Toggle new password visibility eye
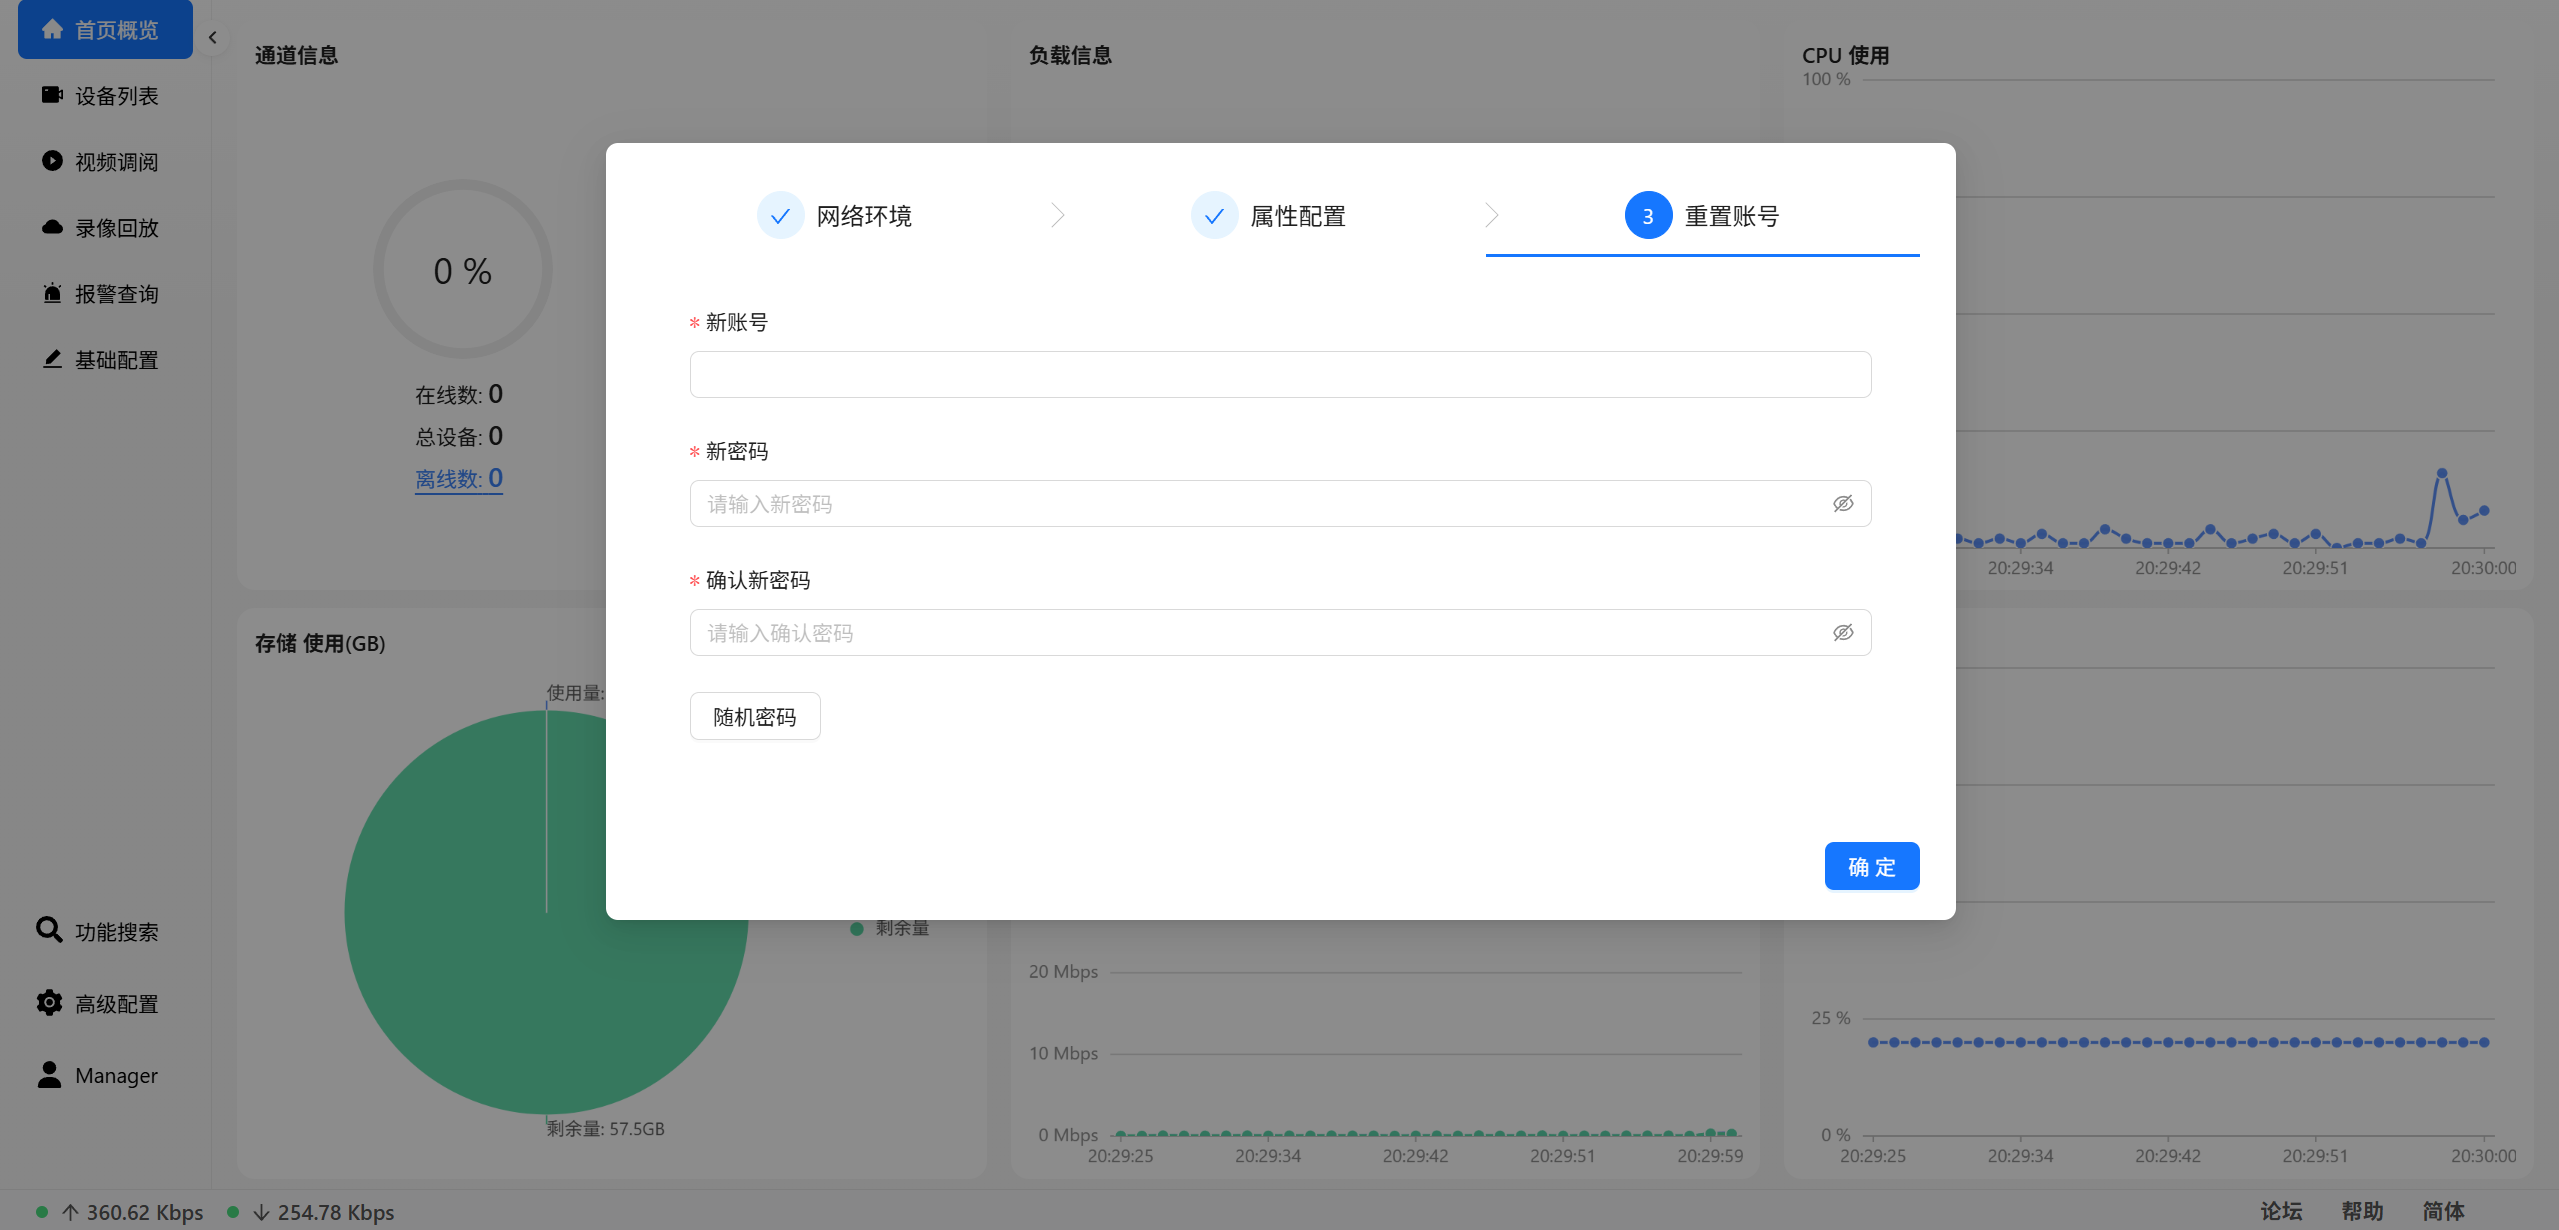The image size is (2559, 1230). (x=1842, y=504)
